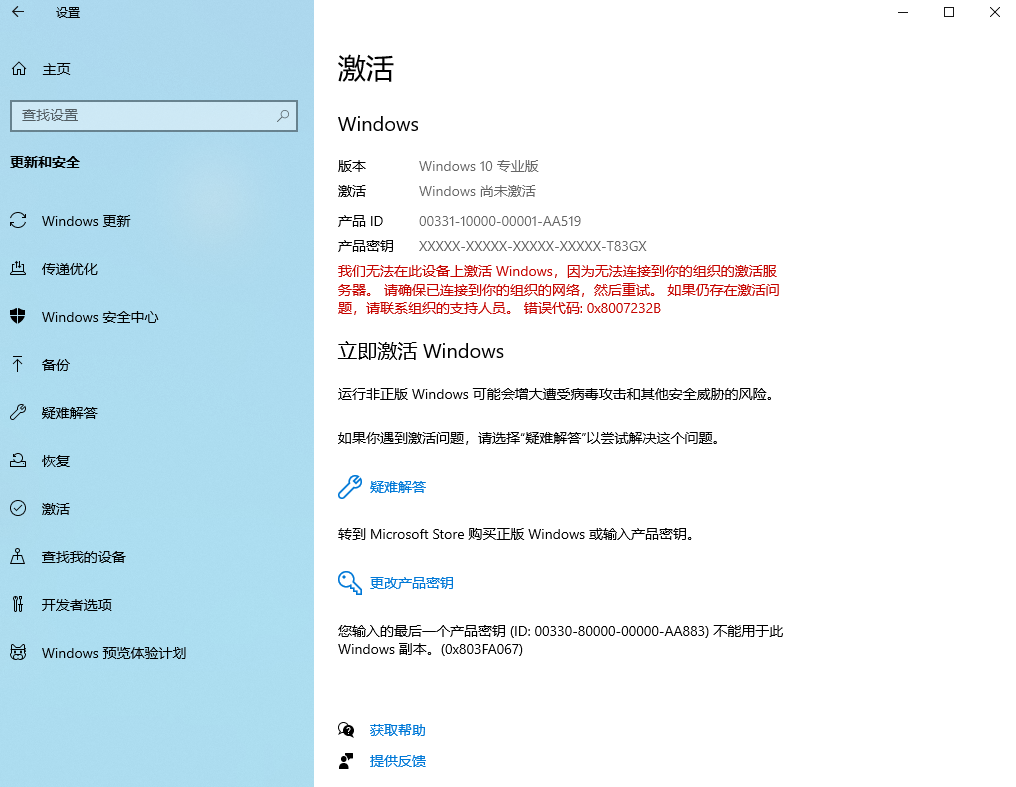This screenshot has width=1016, height=787.
Task: Close the Settings window
Action: pyautogui.click(x=995, y=12)
